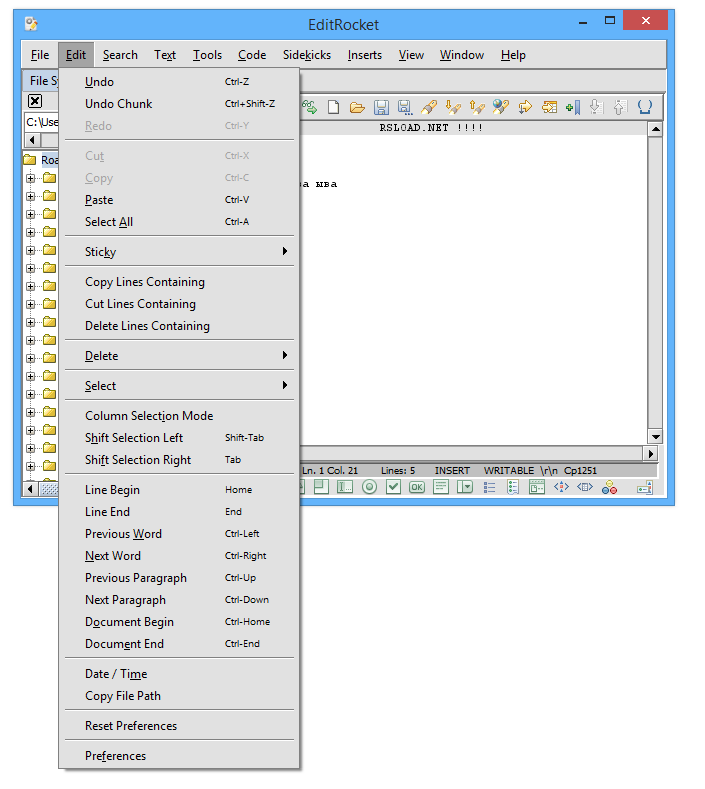Click the marker with globe icon
This screenshot has height=789, width=705.
(x=501, y=107)
